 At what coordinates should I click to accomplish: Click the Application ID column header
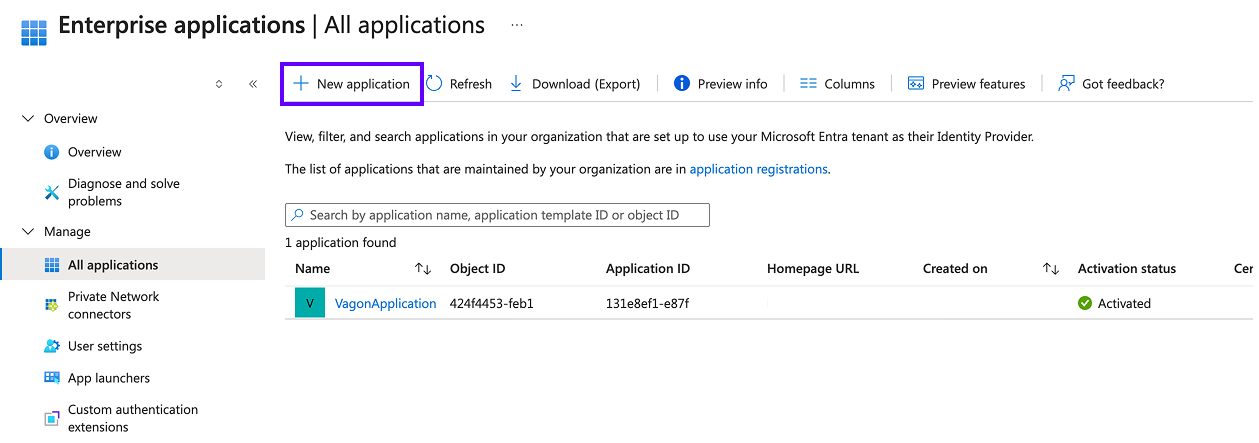(x=648, y=269)
